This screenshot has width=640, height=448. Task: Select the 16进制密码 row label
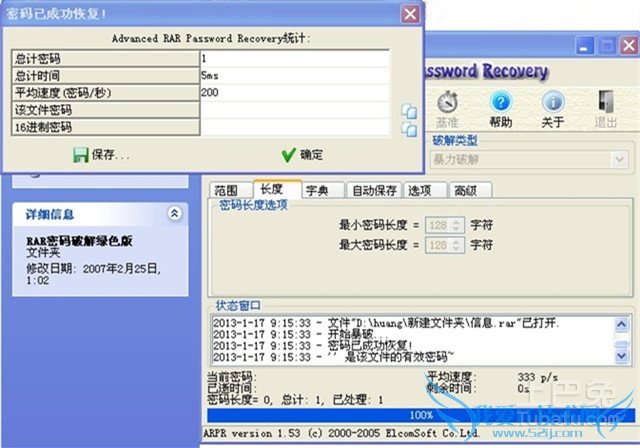pyautogui.click(x=106, y=127)
